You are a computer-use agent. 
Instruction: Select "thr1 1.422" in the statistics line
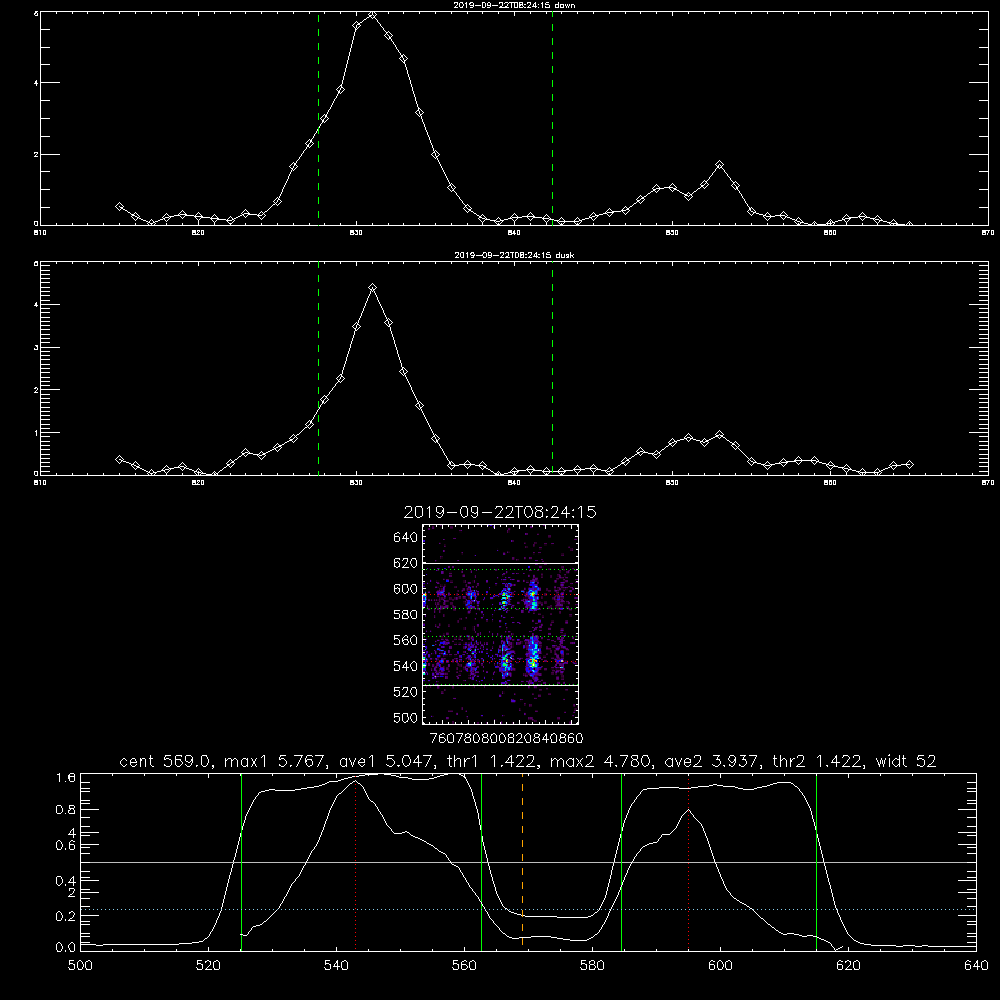[494, 761]
